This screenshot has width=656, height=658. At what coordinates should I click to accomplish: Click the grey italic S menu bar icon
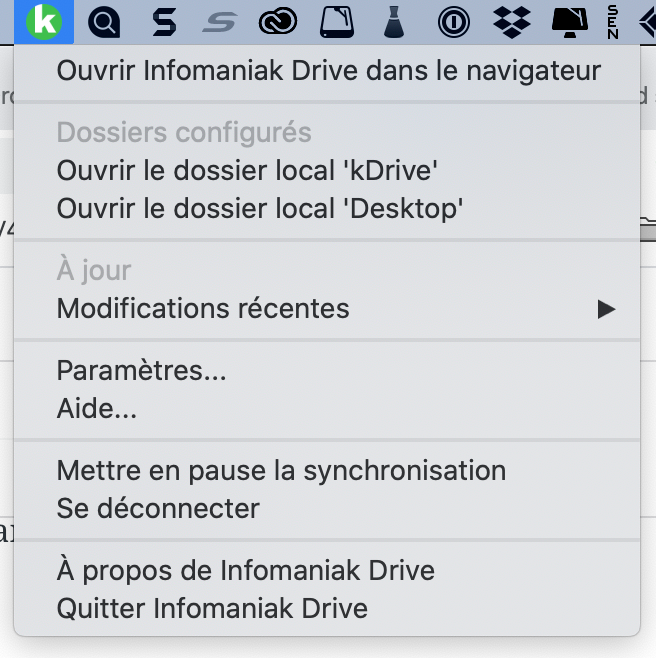coord(220,22)
